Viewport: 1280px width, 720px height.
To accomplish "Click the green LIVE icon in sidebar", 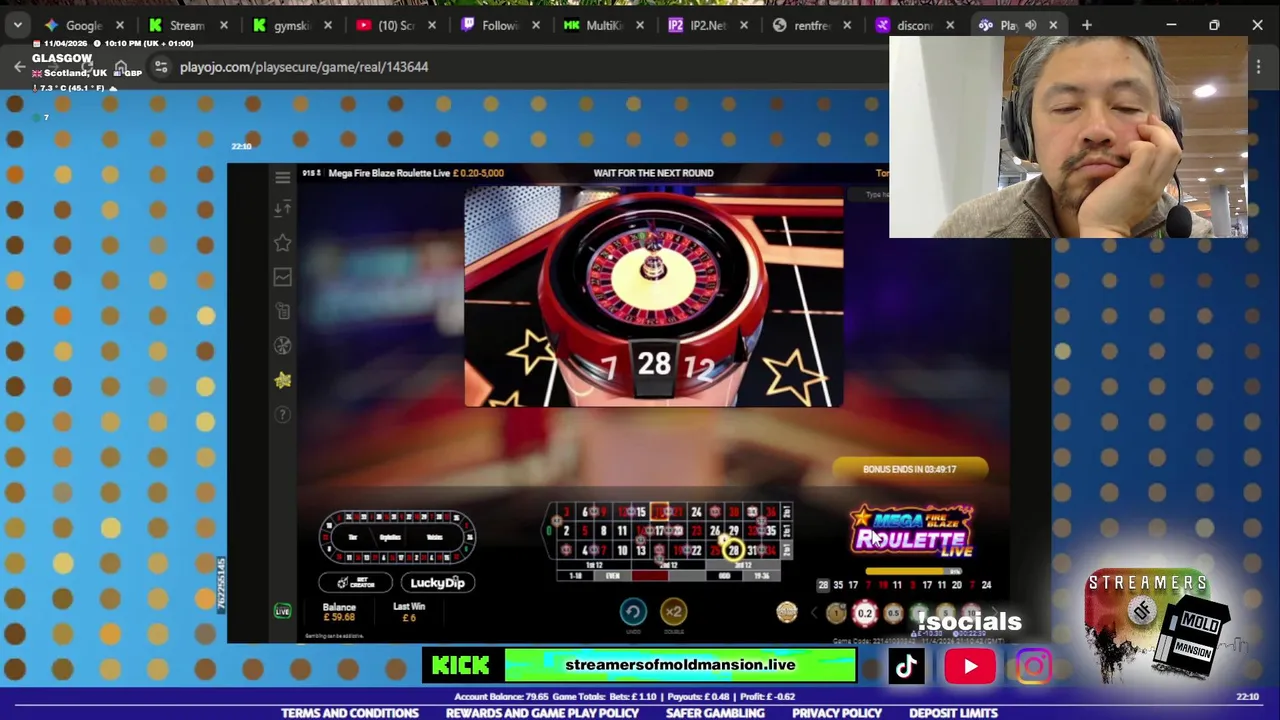I will [282, 611].
